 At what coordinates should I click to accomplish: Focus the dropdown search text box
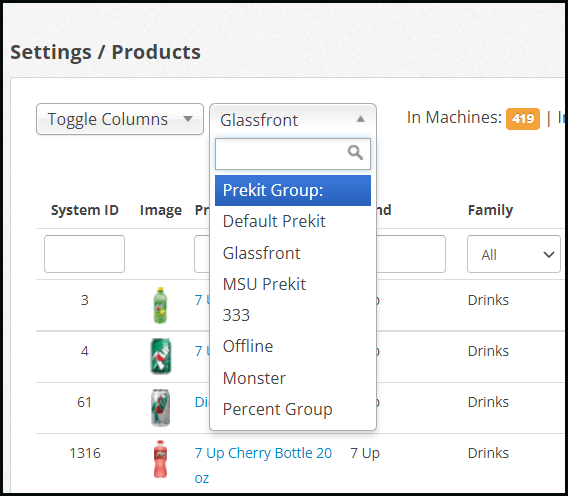pos(293,154)
